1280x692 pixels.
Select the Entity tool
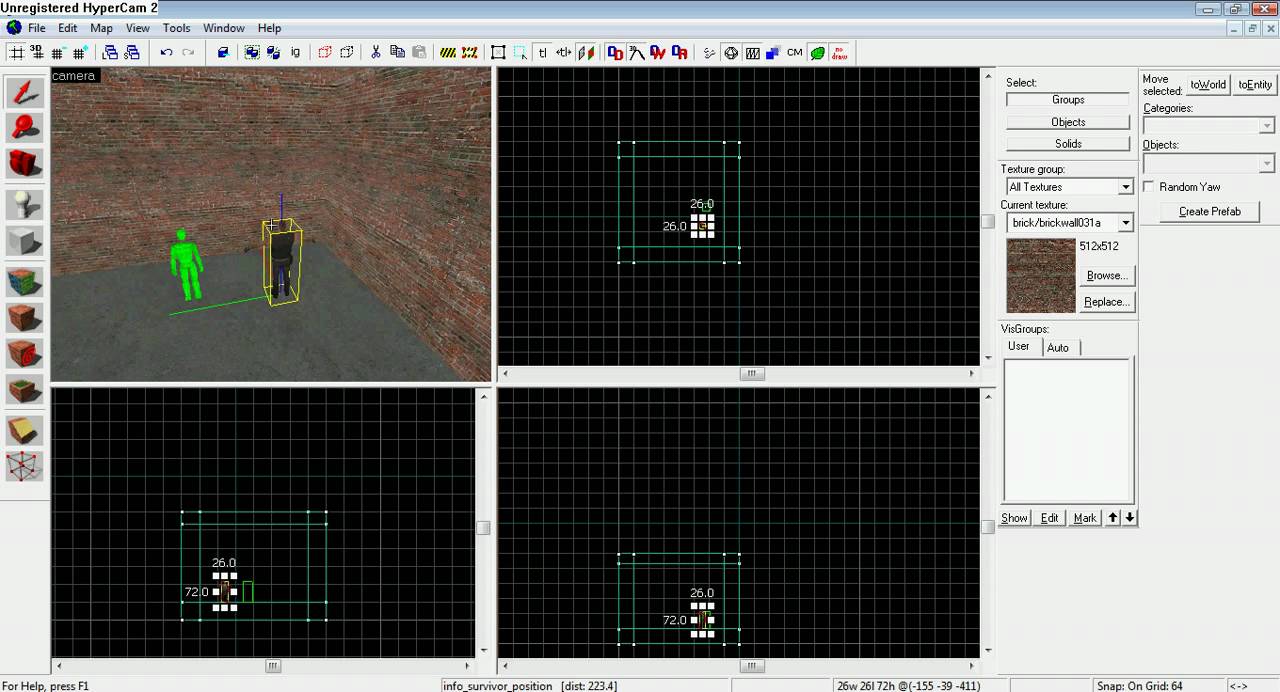[25, 204]
